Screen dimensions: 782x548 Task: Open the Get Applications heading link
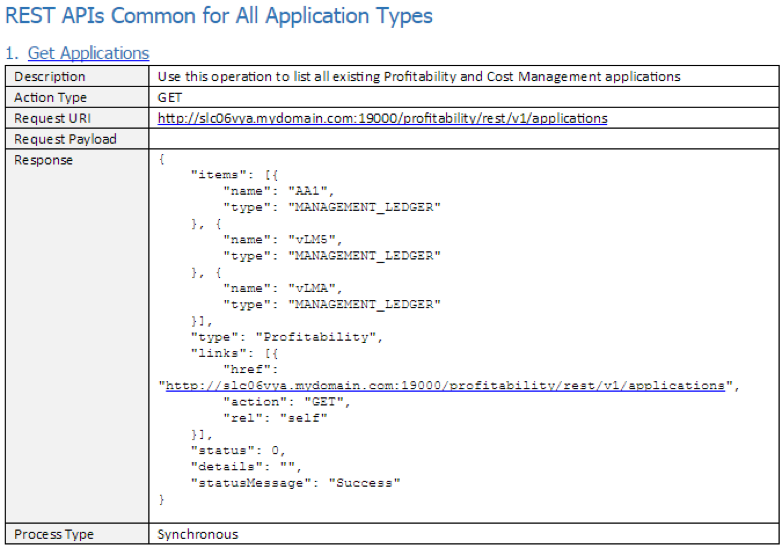(88, 53)
